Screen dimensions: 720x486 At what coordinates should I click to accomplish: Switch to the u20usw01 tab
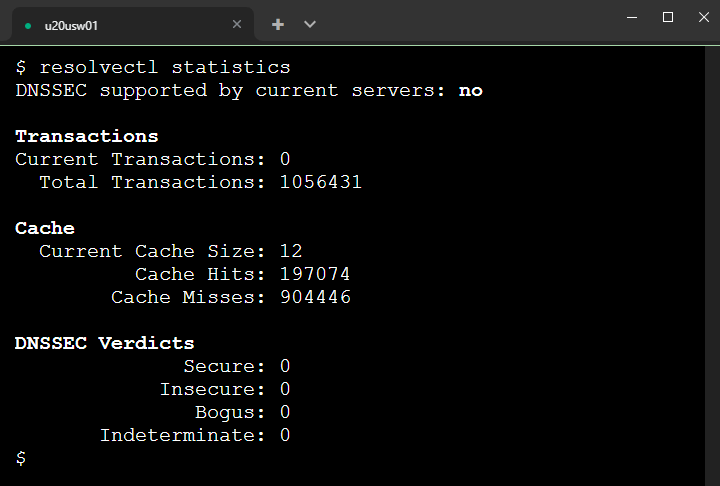[x=120, y=24]
